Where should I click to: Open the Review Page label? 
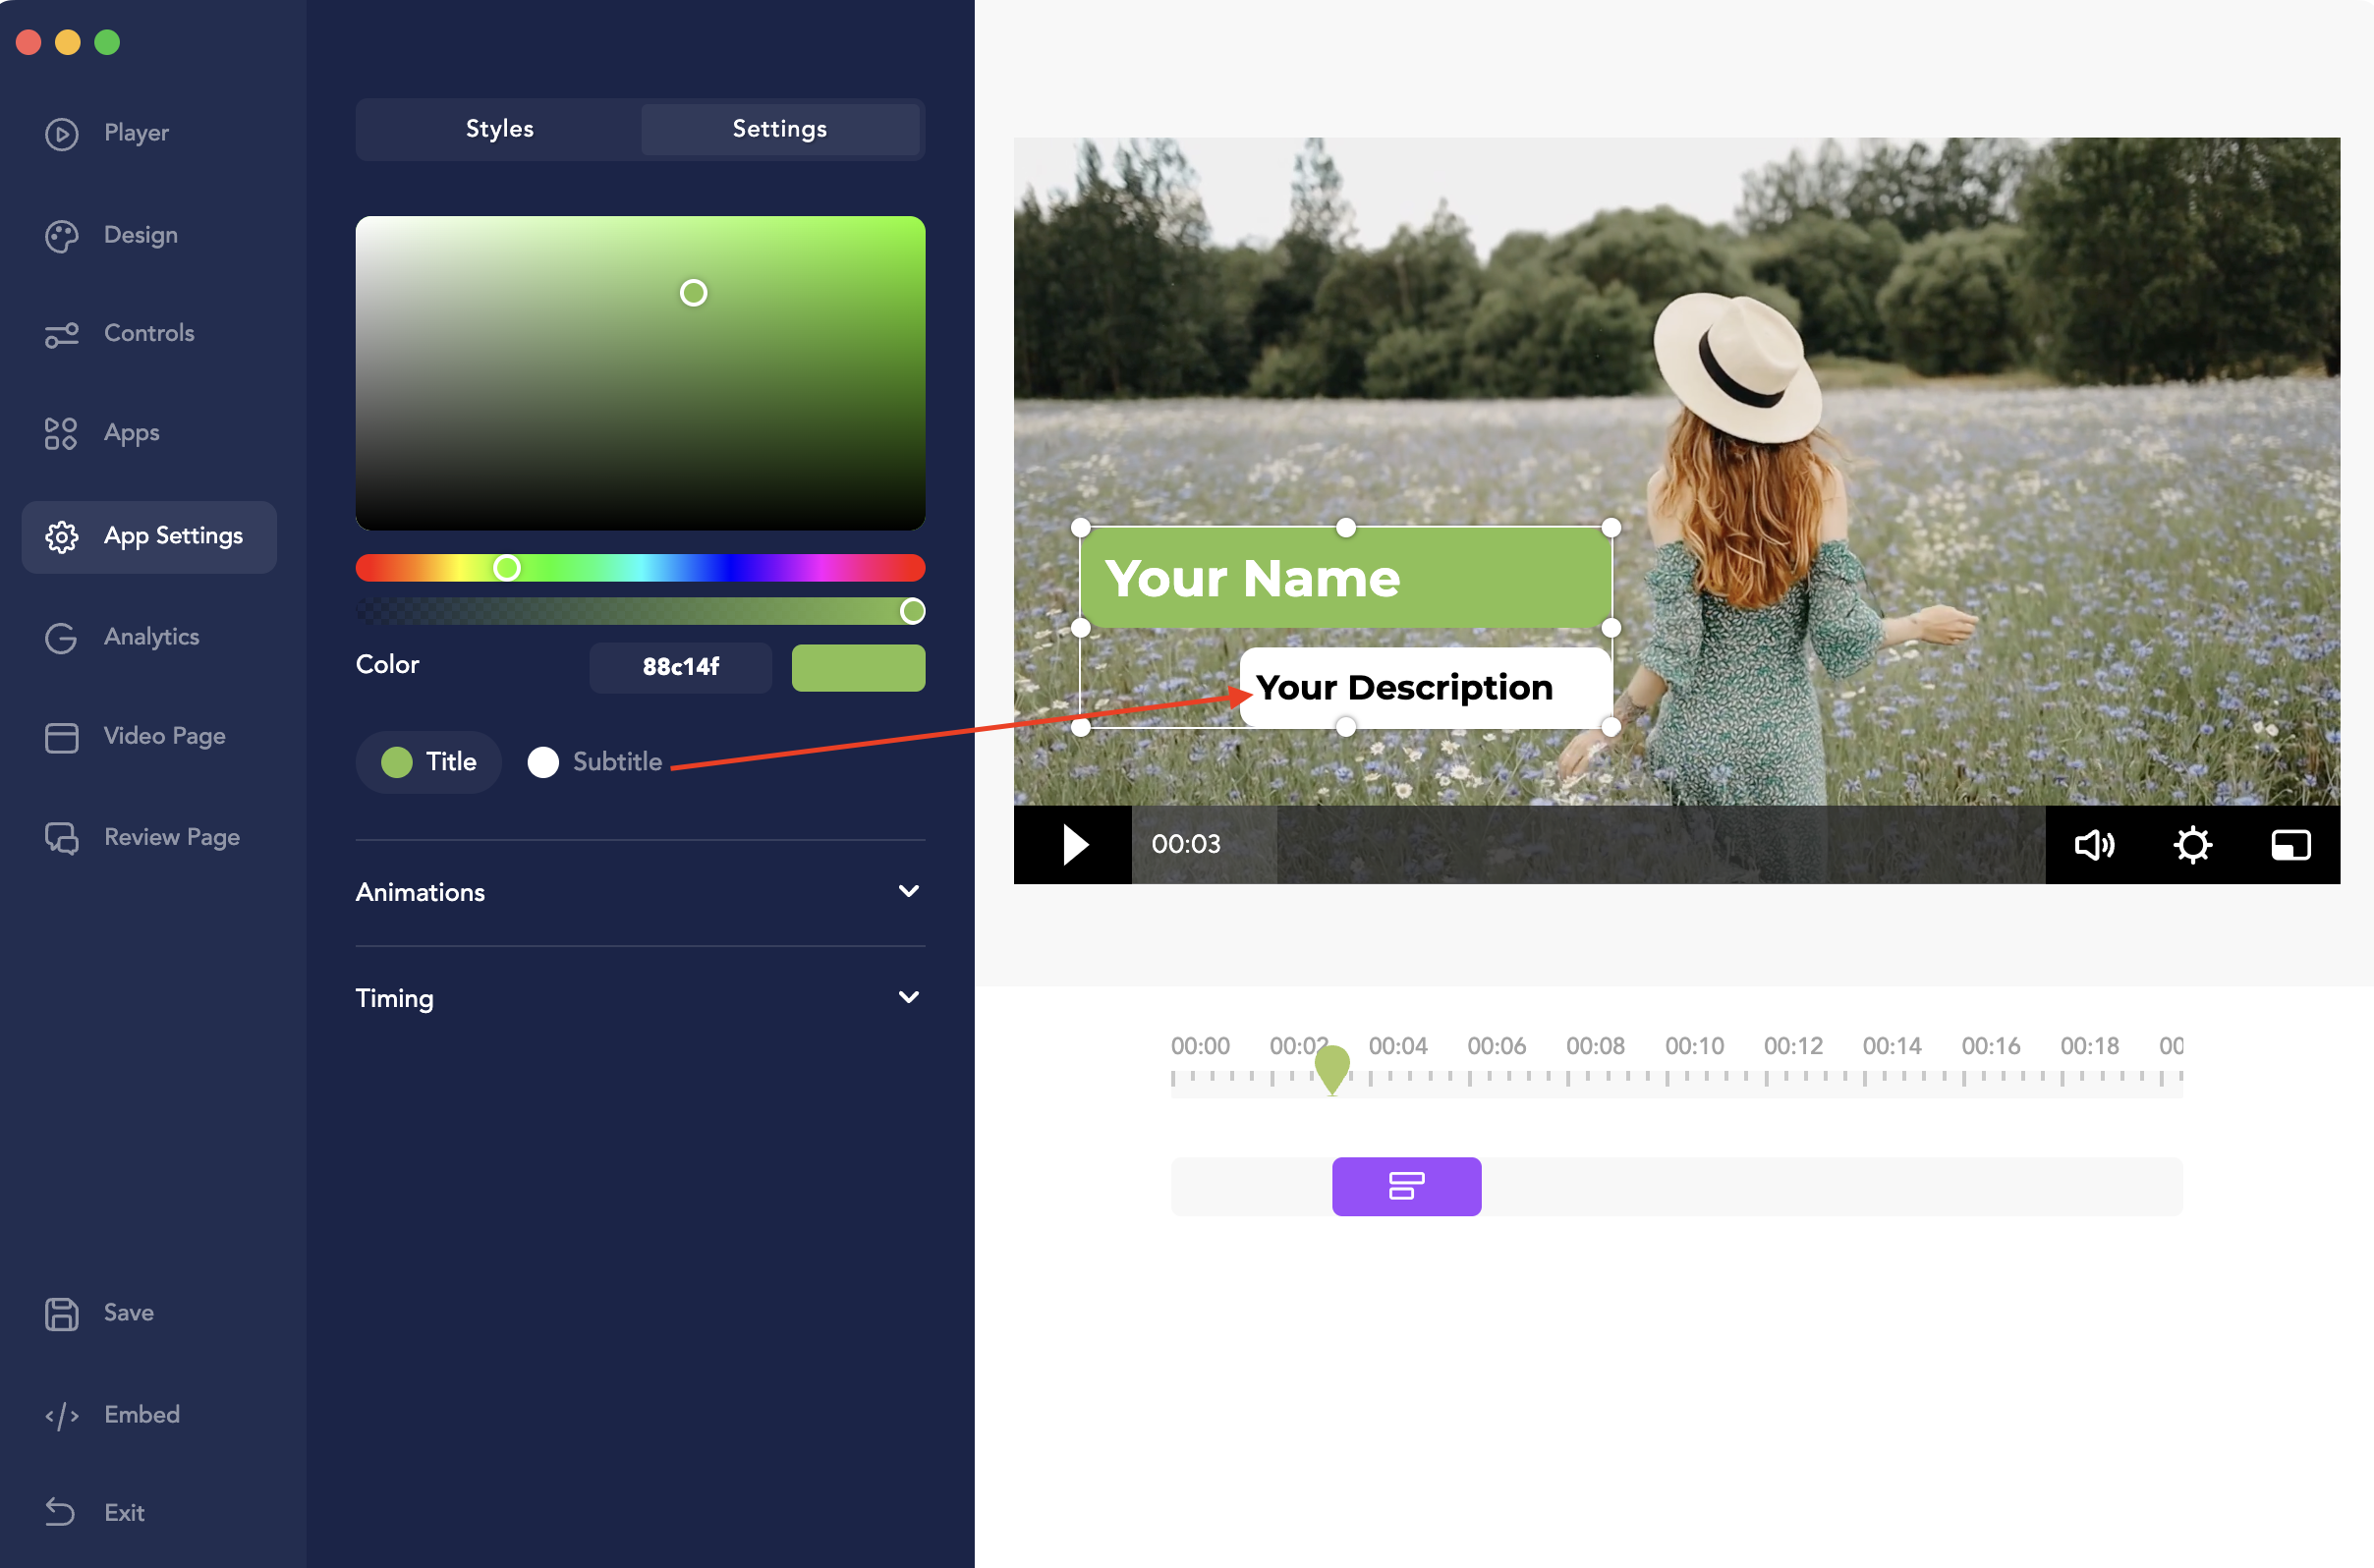172,838
